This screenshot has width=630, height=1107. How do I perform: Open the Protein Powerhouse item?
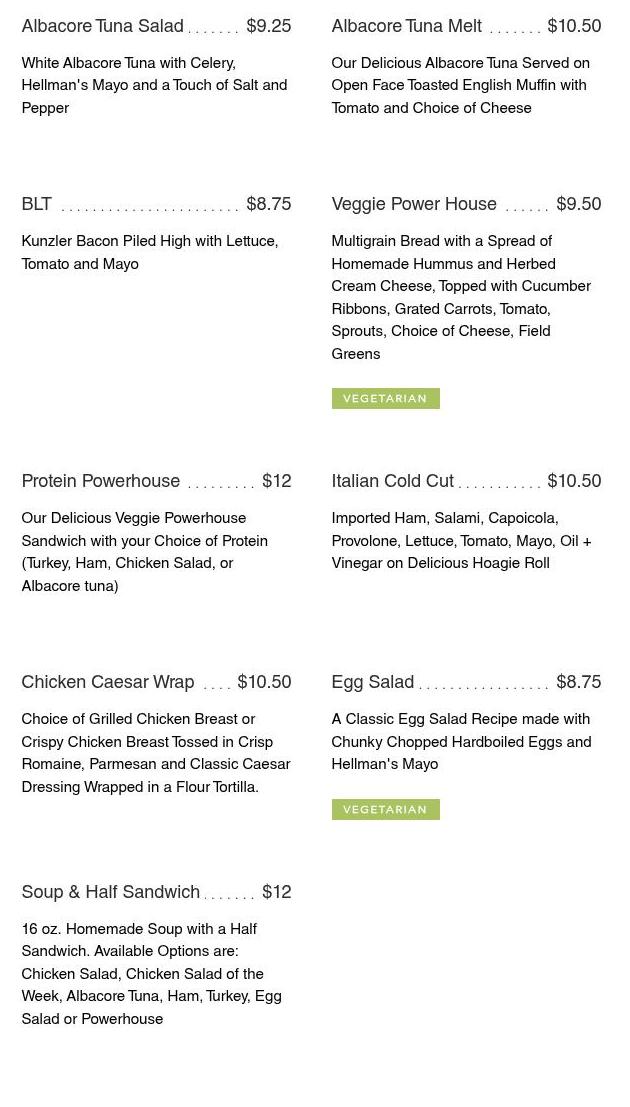tap(101, 481)
